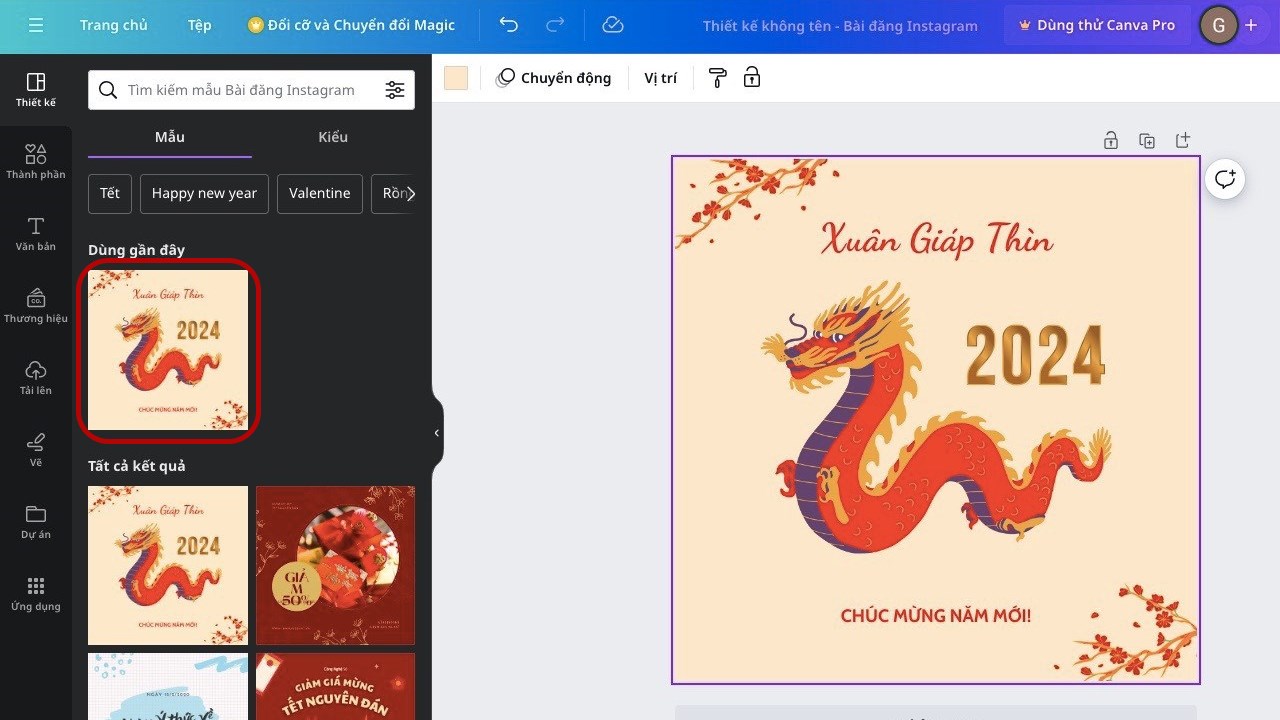This screenshot has height=720, width=1280.
Task: Select the recently used dragon template thumbnail
Action: pos(168,350)
